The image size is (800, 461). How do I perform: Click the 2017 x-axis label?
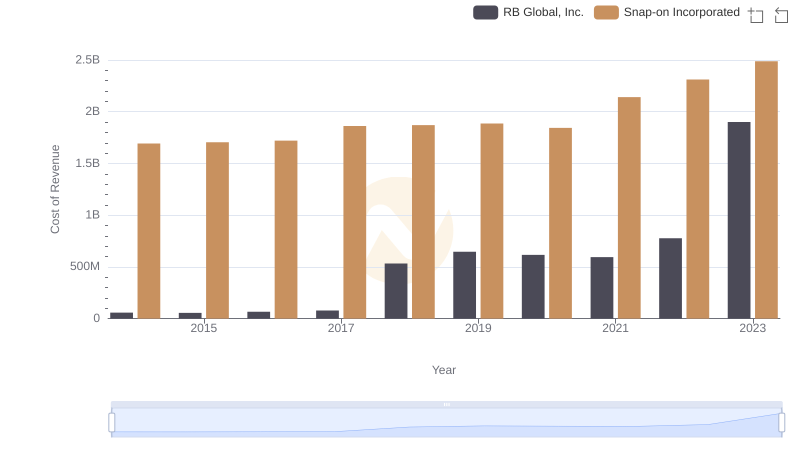(341, 328)
